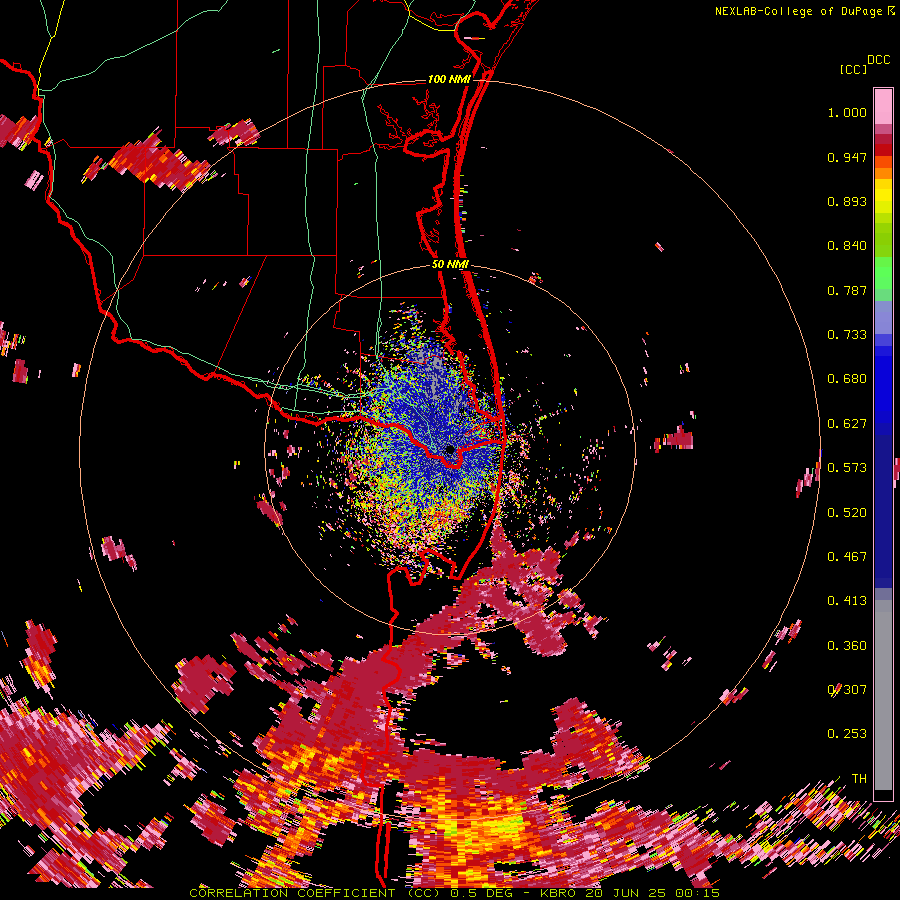Click the [CC] label above color bar
Viewport: 900px width, 900px height.
coord(853,69)
